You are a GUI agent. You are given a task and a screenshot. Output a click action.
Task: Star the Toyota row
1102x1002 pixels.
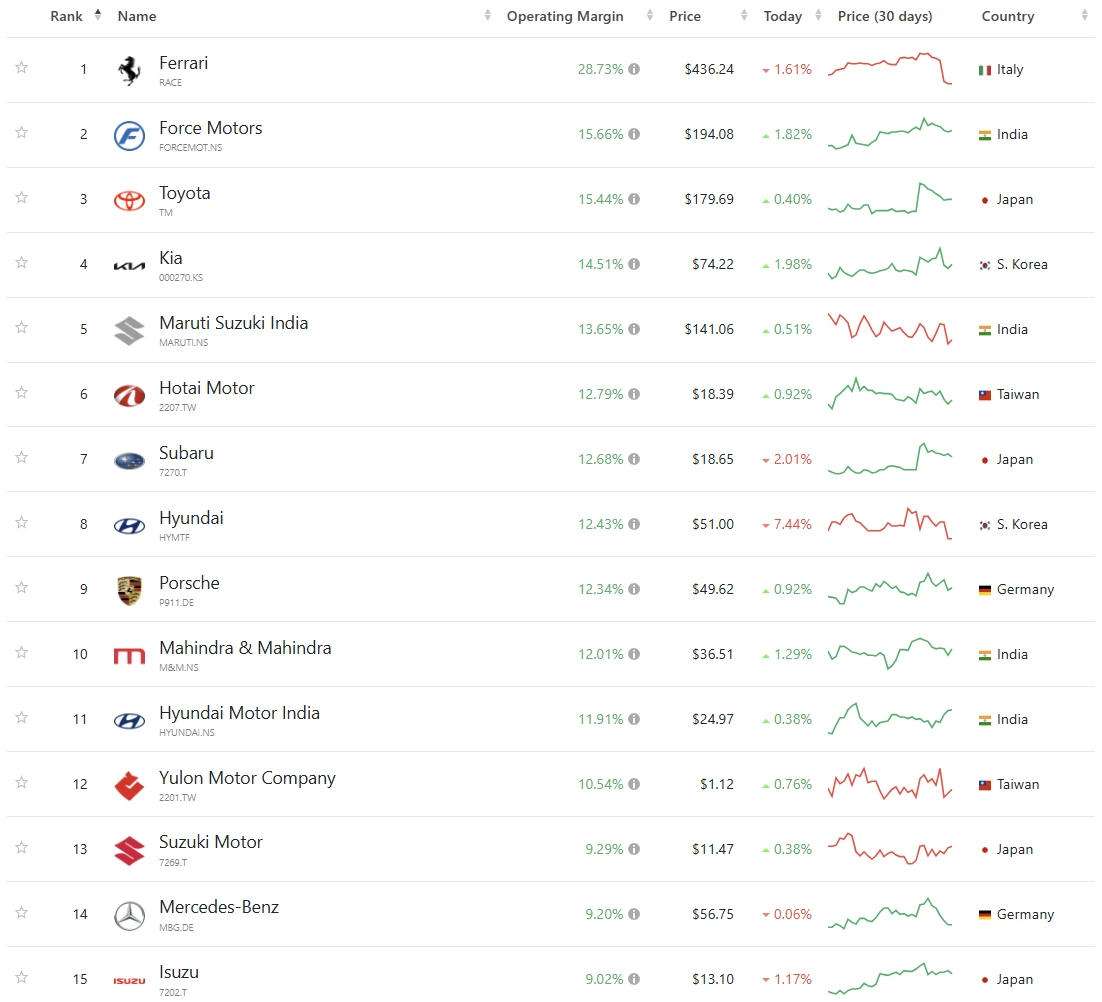point(22,197)
